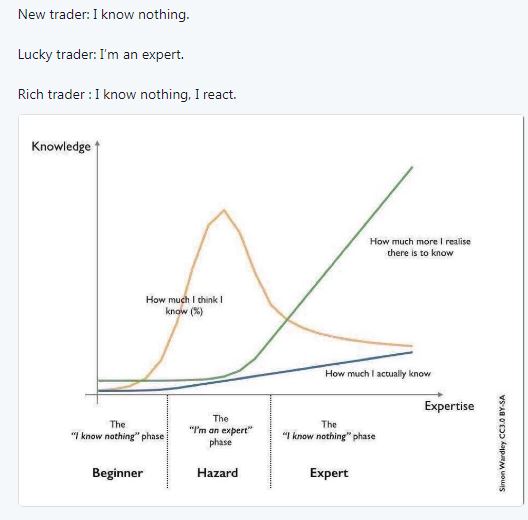
Task: Click the Simon Wardley CC3.0 BY-SA credit
Action: point(502,443)
